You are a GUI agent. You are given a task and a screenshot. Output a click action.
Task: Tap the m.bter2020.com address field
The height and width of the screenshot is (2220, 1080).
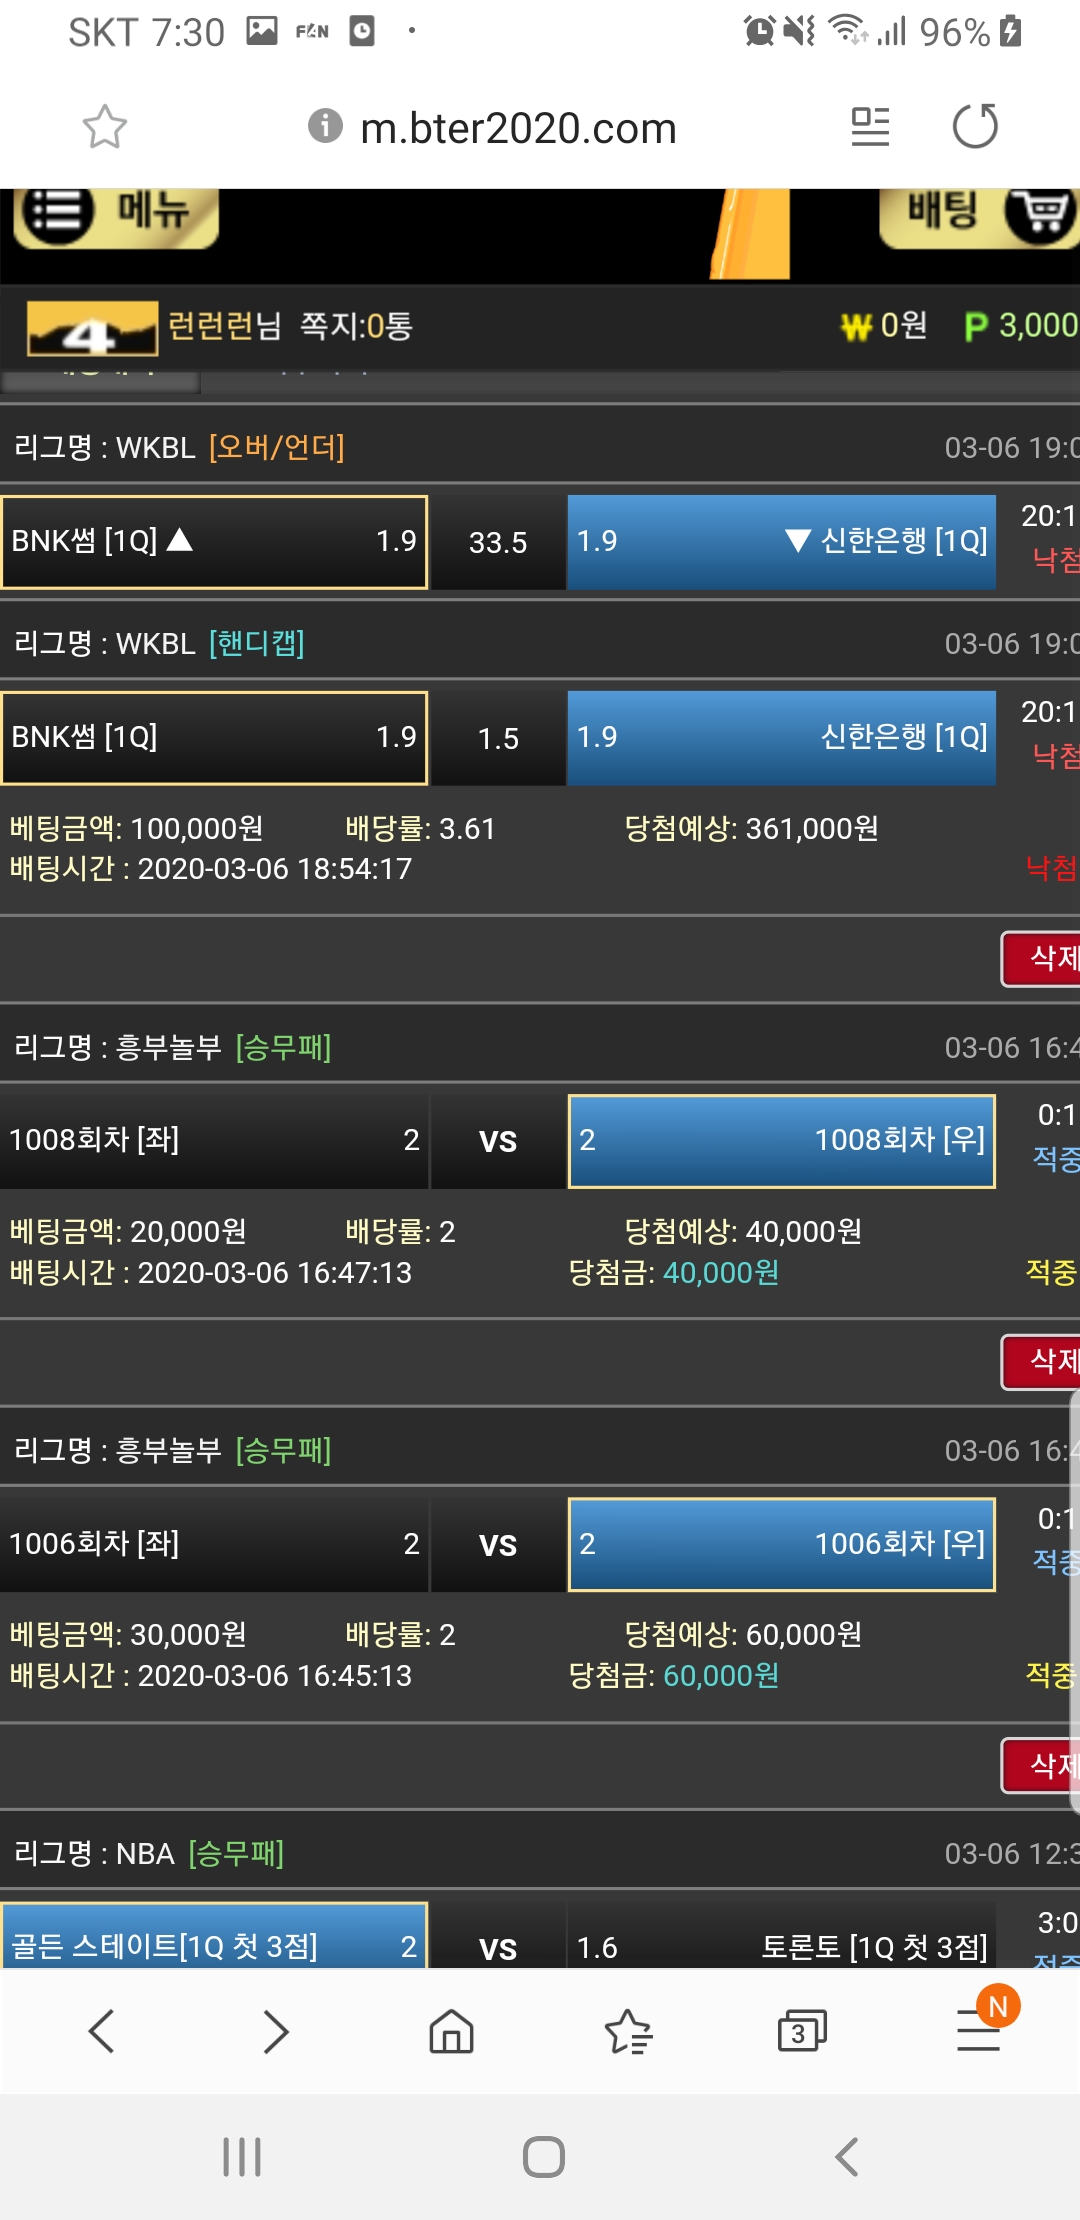(x=518, y=128)
